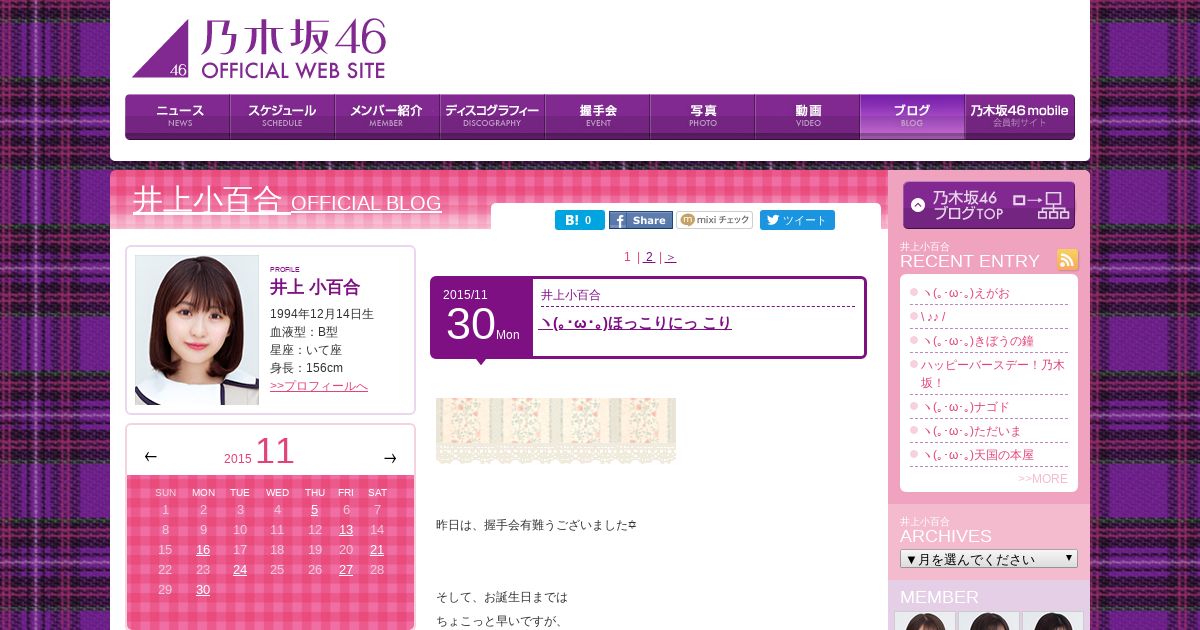This screenshot has height=630, width=1200.
Task: Click first member thumbnail under MEMBER
Action: pos(925,621)
